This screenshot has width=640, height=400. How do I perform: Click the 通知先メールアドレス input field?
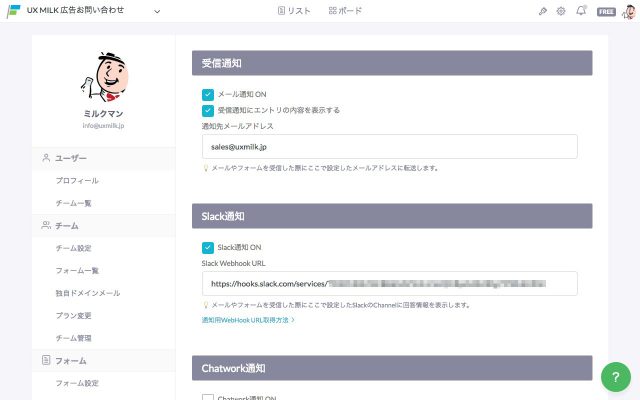(x=389, y=146)
